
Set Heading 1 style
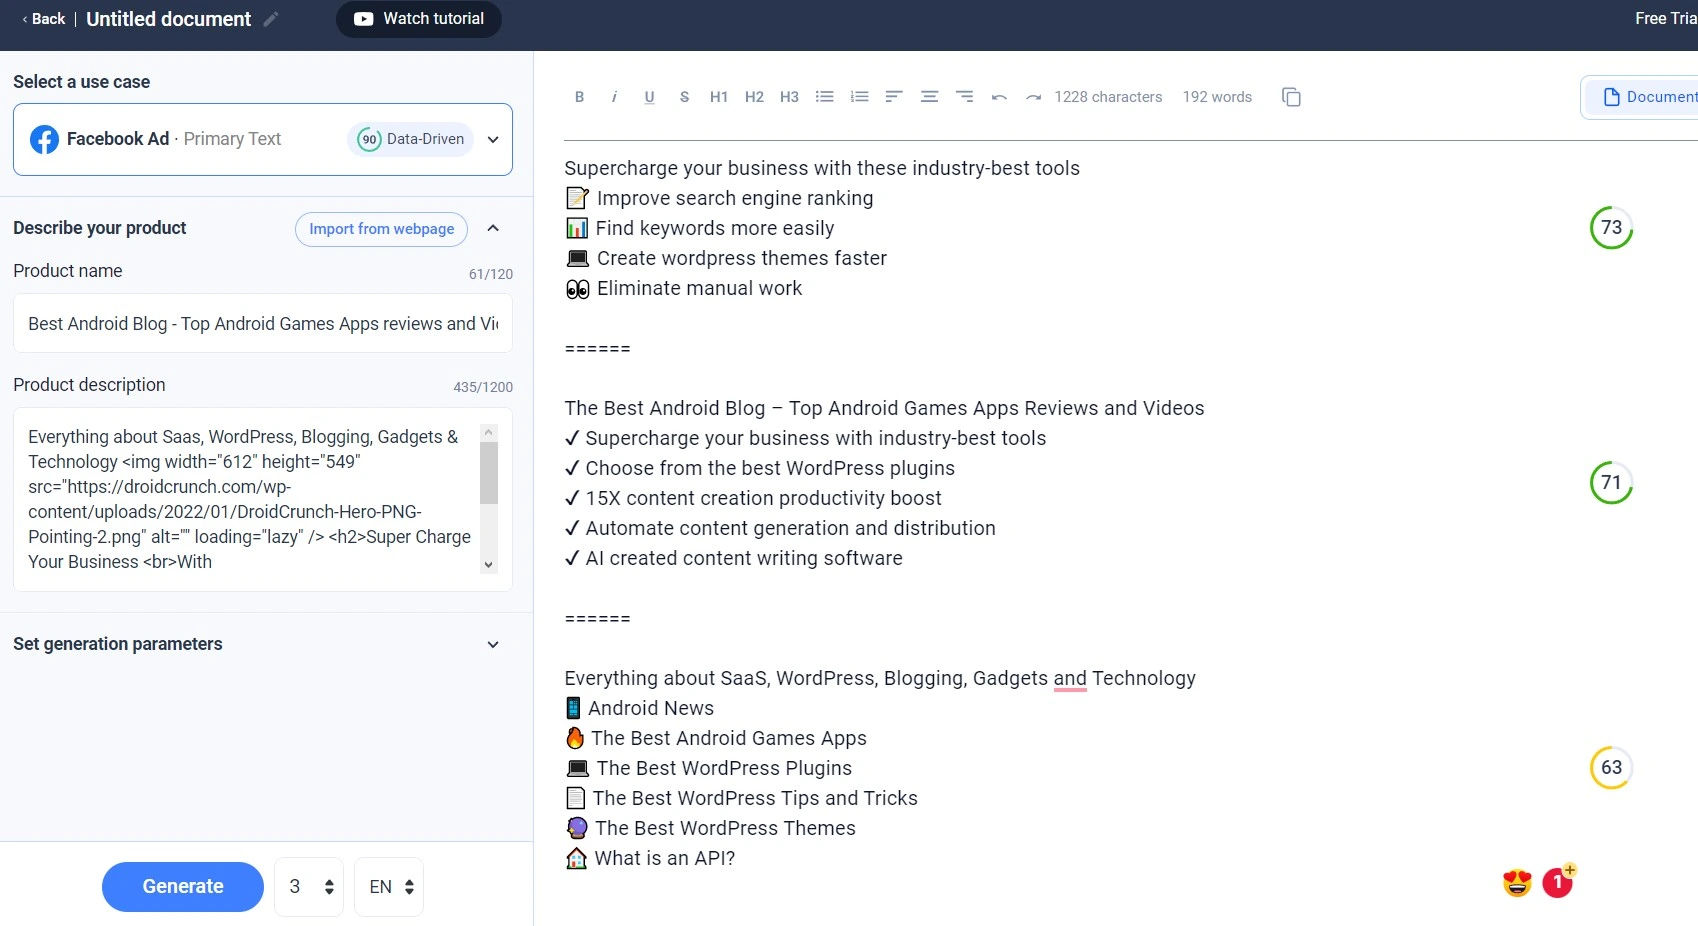(719, 97)
